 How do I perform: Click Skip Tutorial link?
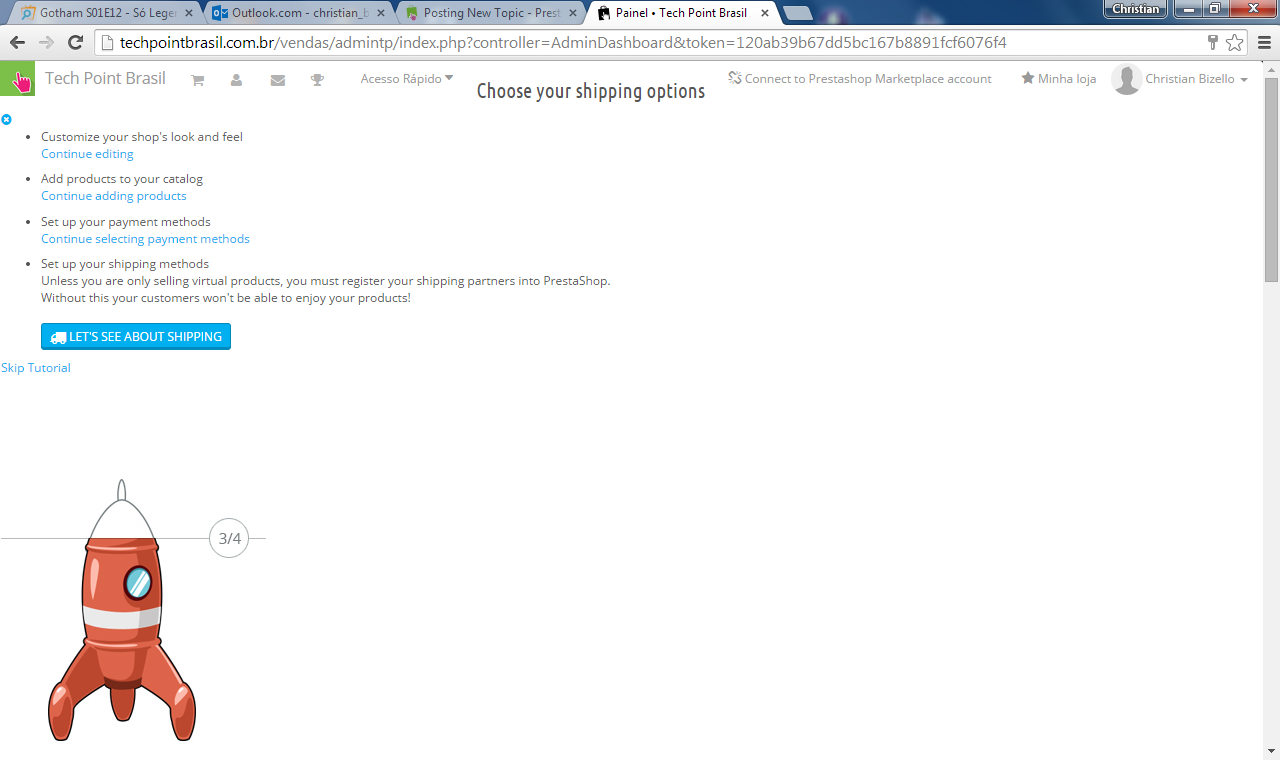point(36,368)
